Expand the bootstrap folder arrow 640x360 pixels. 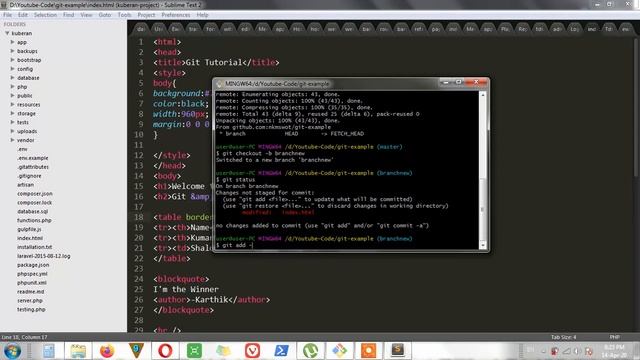pos(13,60)
